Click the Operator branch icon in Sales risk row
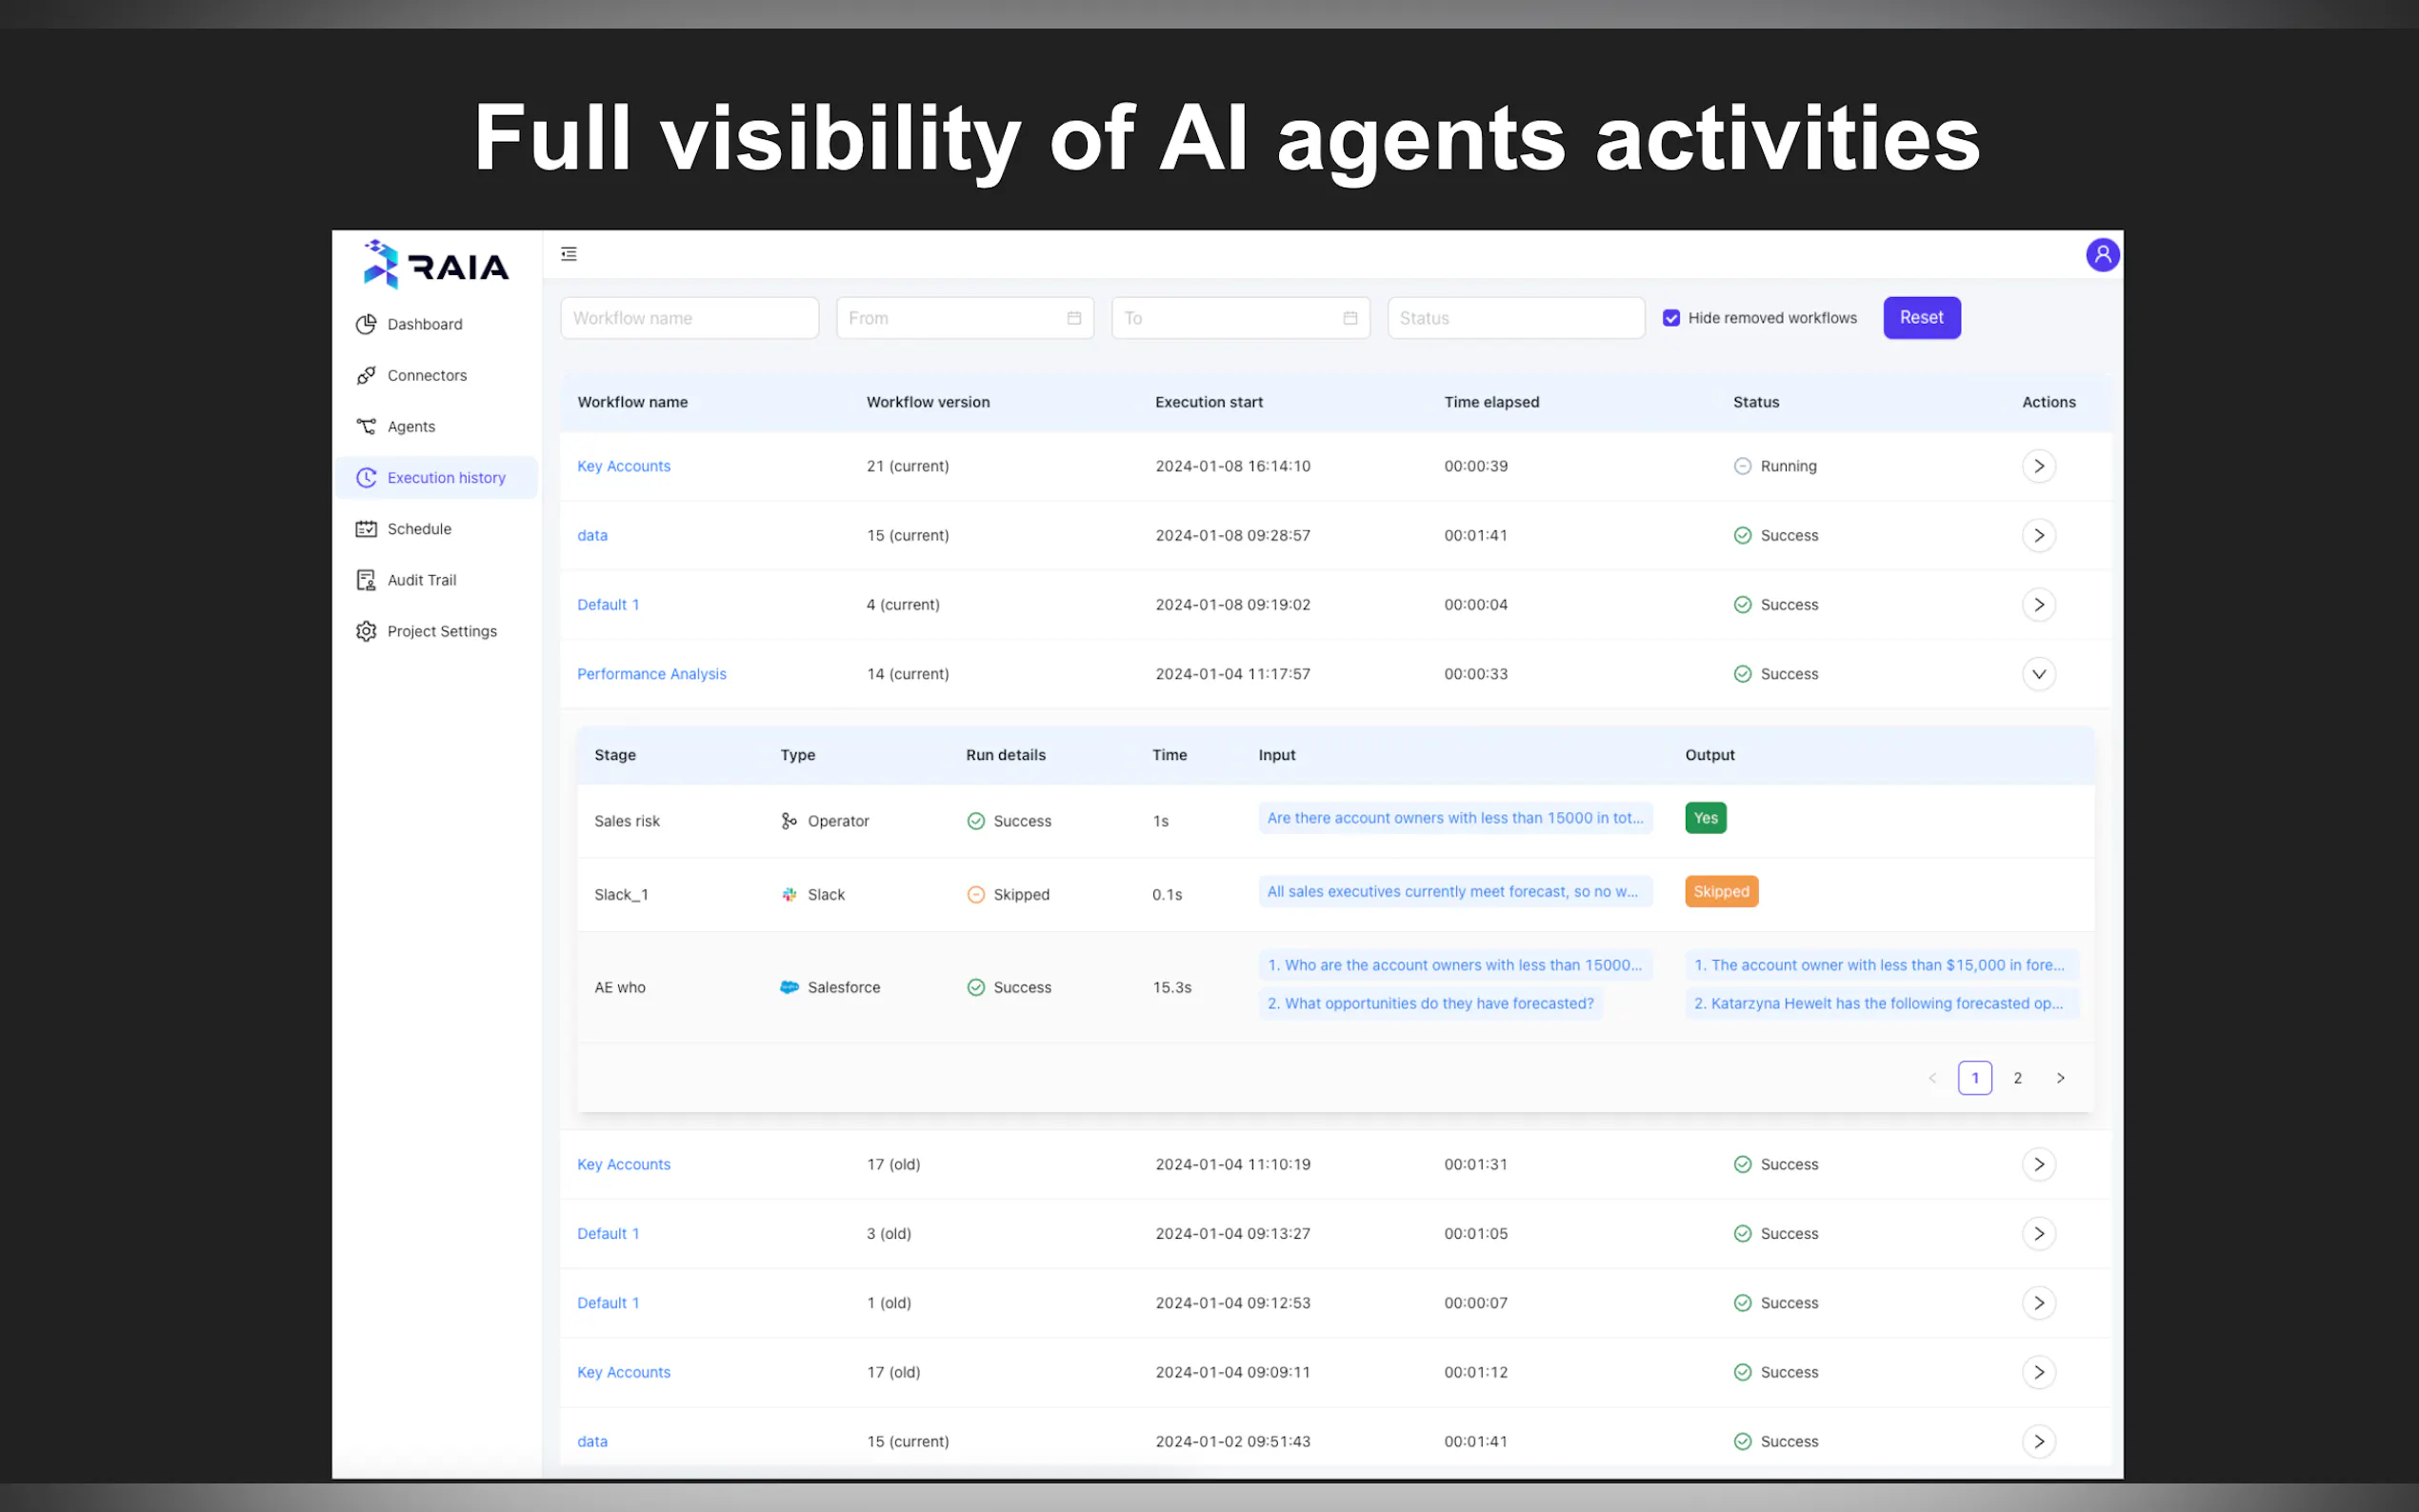 pyautogui.click(x=789, y=821)
